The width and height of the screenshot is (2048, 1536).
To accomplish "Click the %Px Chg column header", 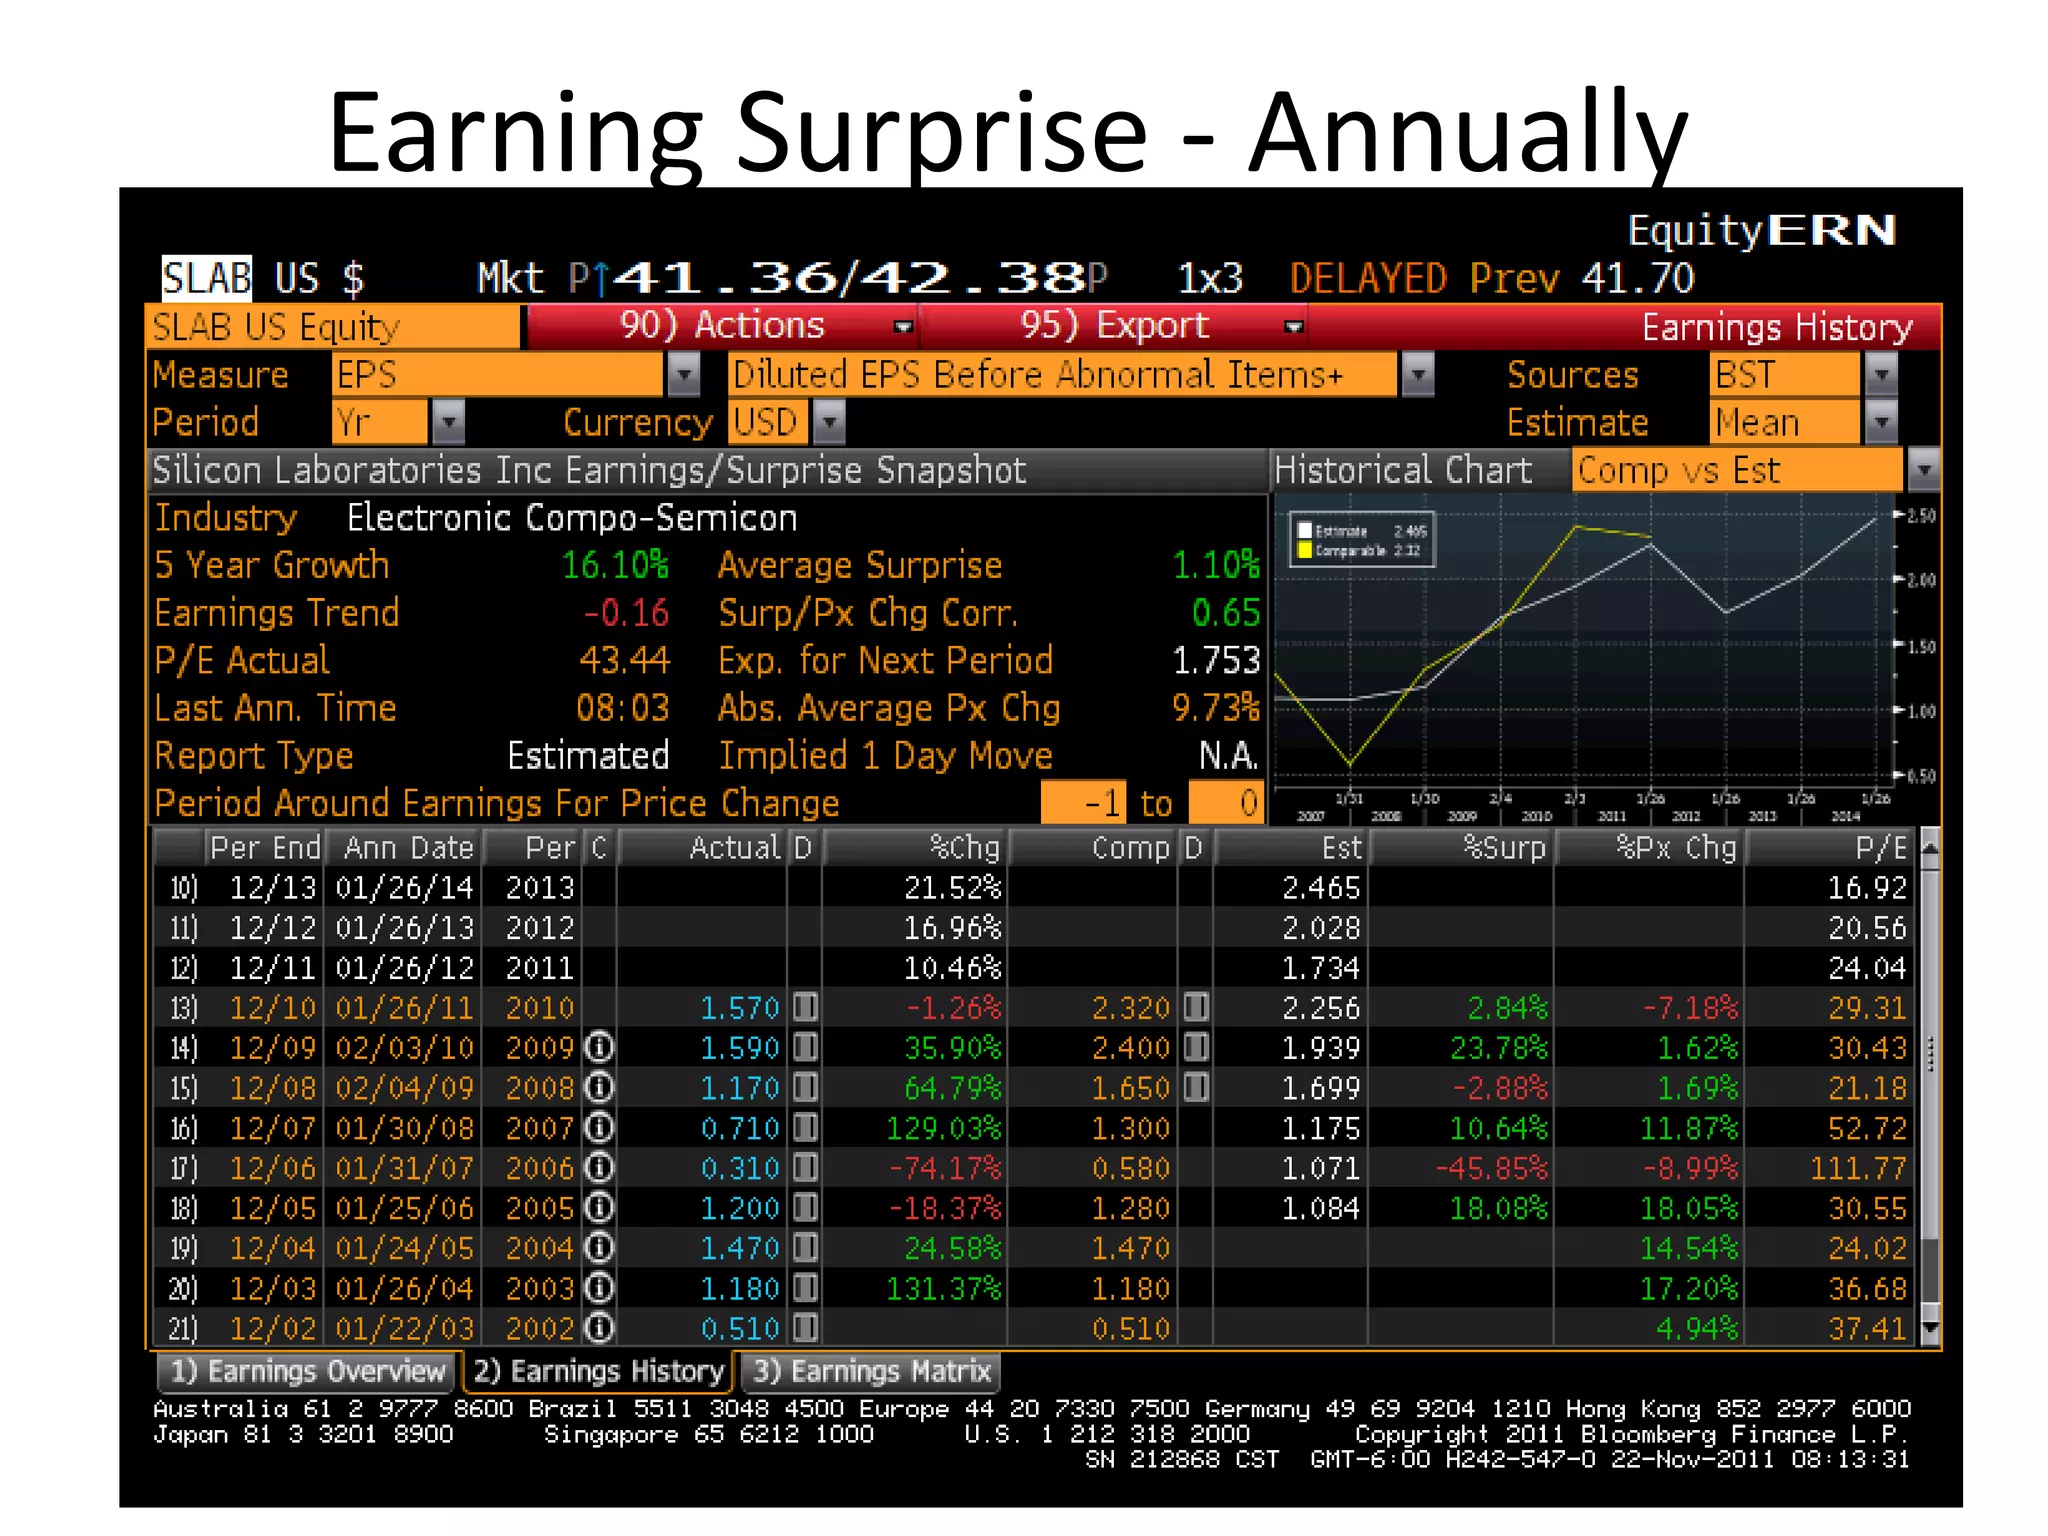I will coord(1651,847).
